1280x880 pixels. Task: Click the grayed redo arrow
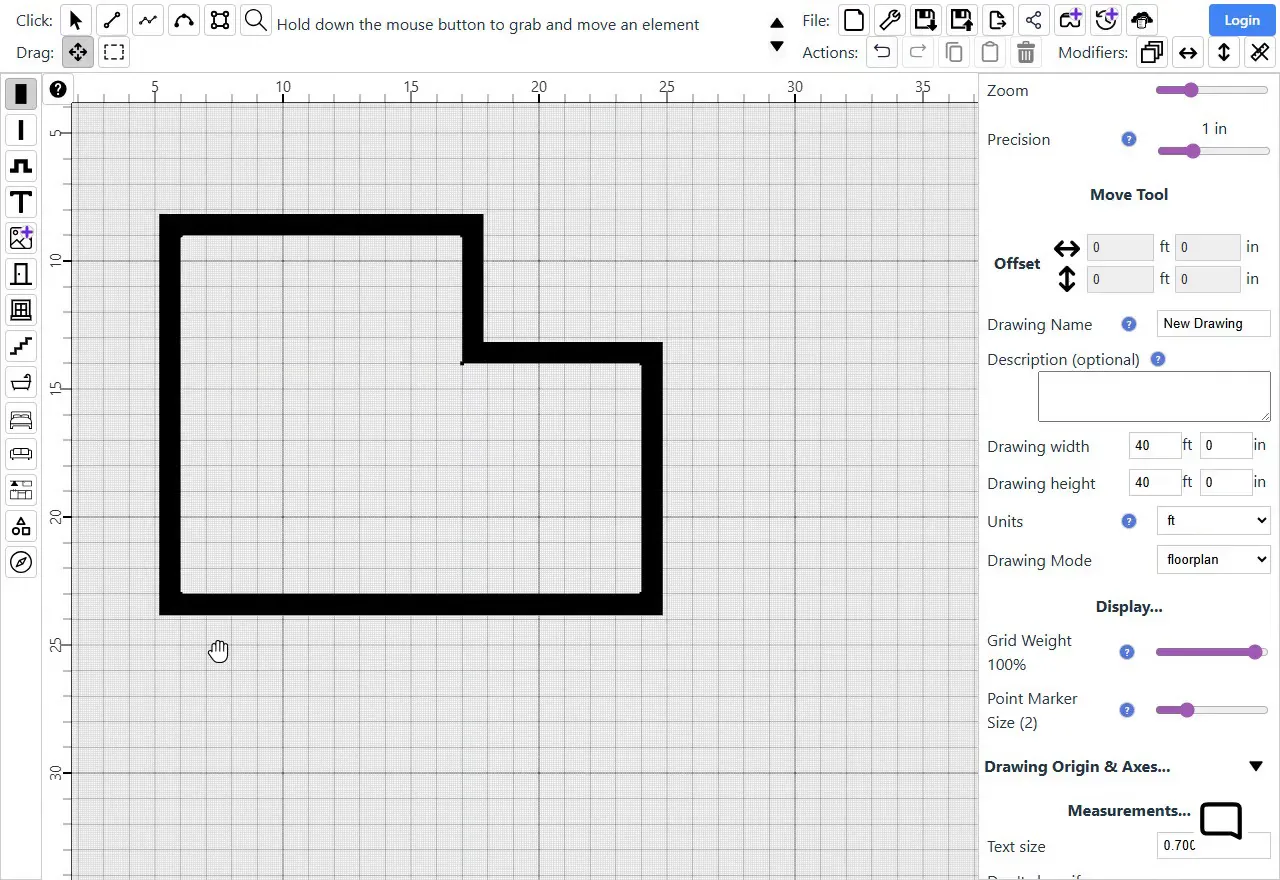point(917,52)
